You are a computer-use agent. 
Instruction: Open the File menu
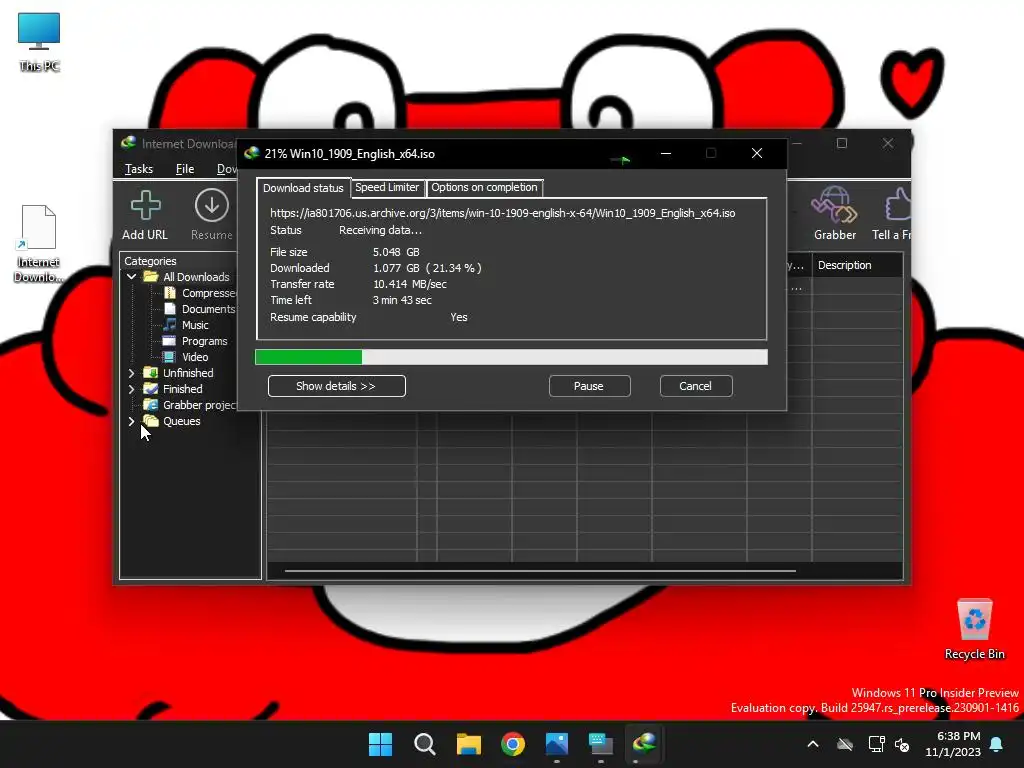[185, 169]
